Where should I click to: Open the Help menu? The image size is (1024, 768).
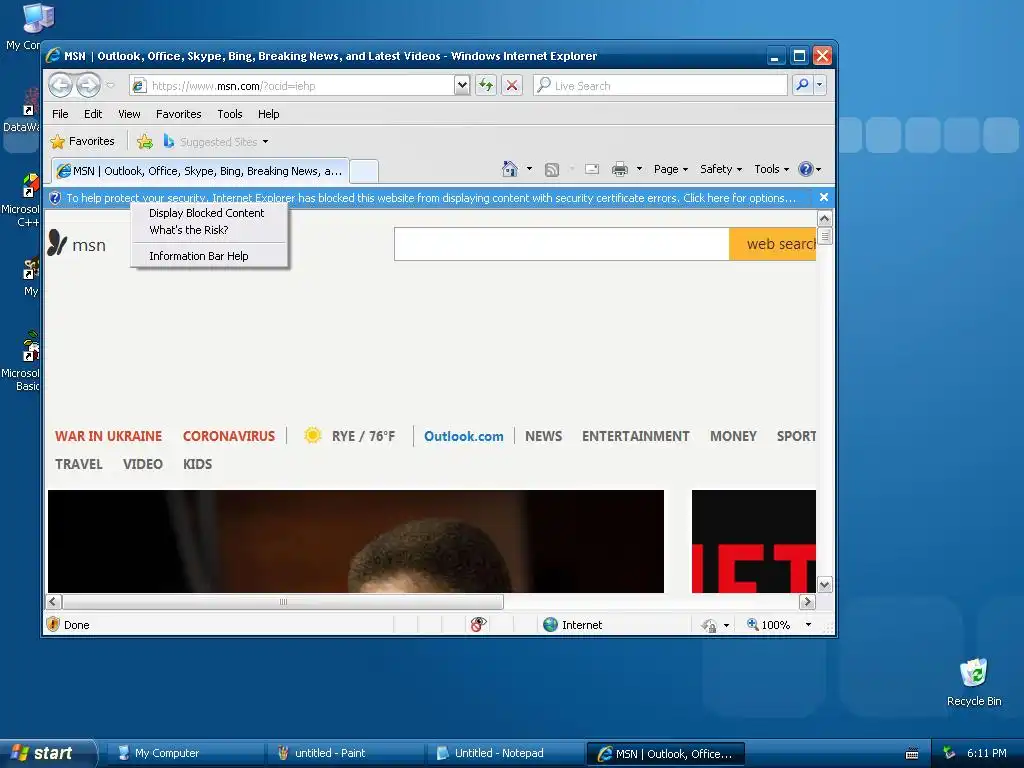point(268,114)
